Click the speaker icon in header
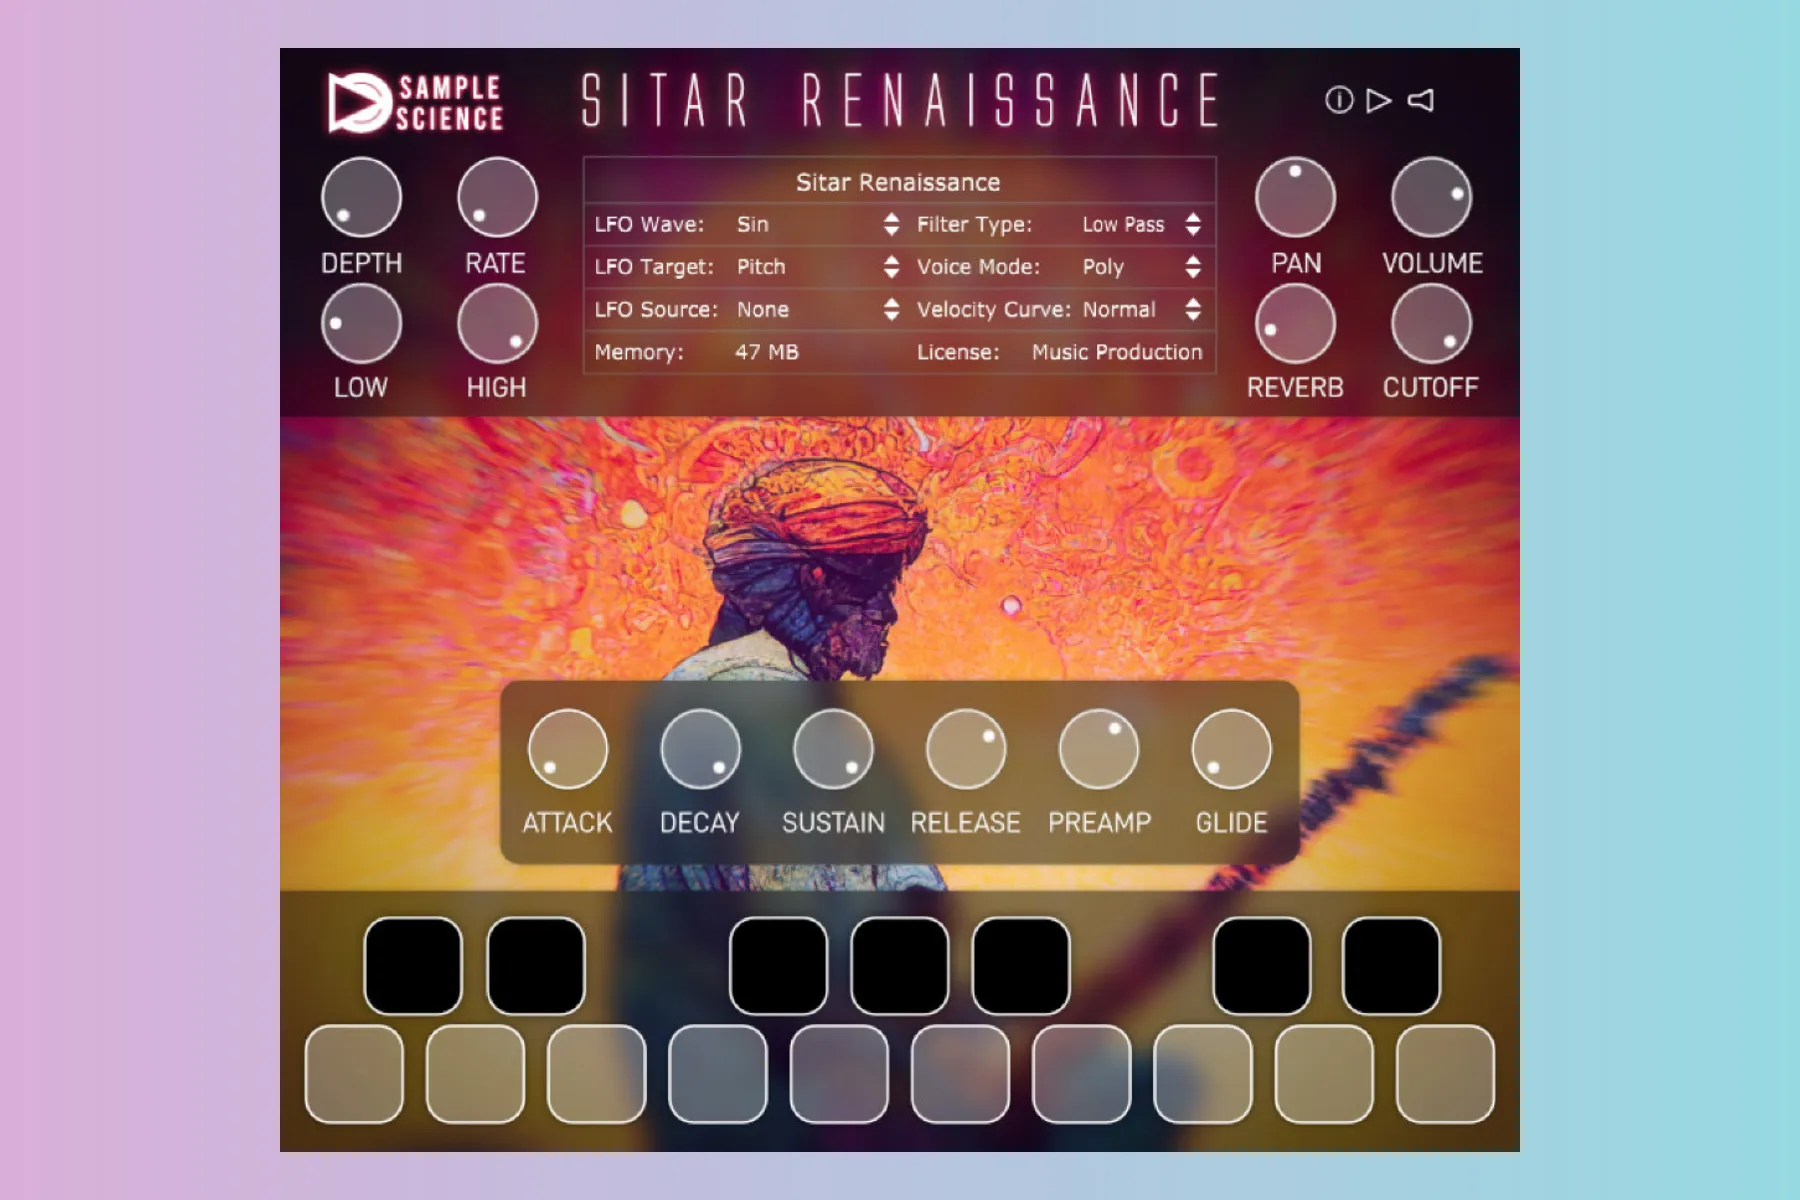The width and height of the screenshot is (1800, 1200). 1421,100
